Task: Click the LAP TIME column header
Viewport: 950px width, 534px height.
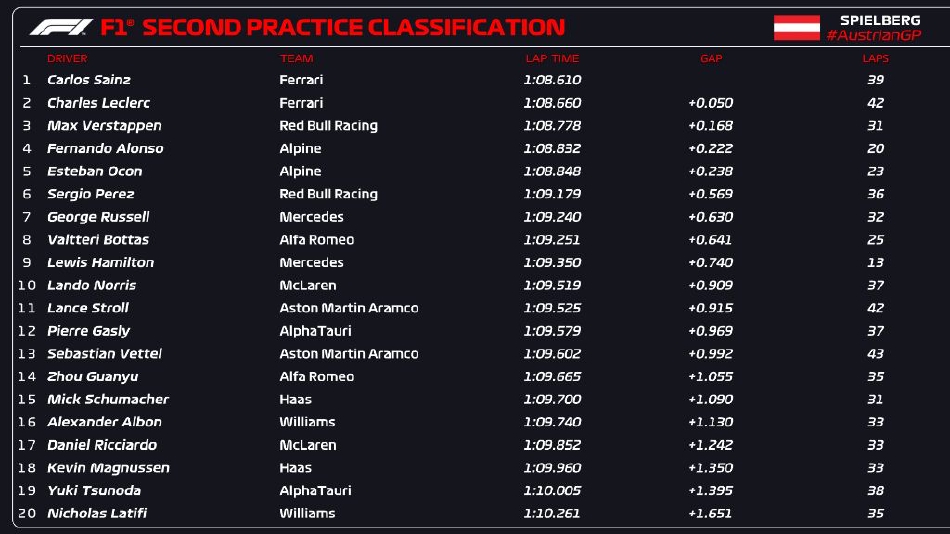Action: [551, 59]
